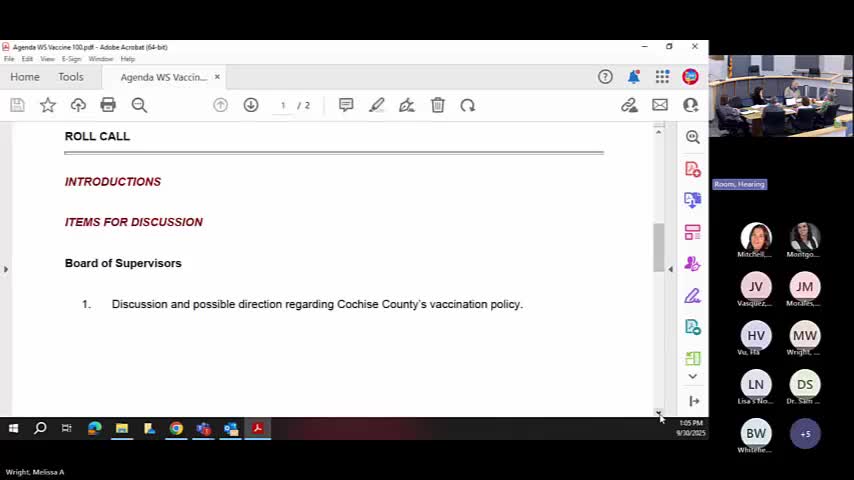Open the Help question mark icon

[605, 77]
